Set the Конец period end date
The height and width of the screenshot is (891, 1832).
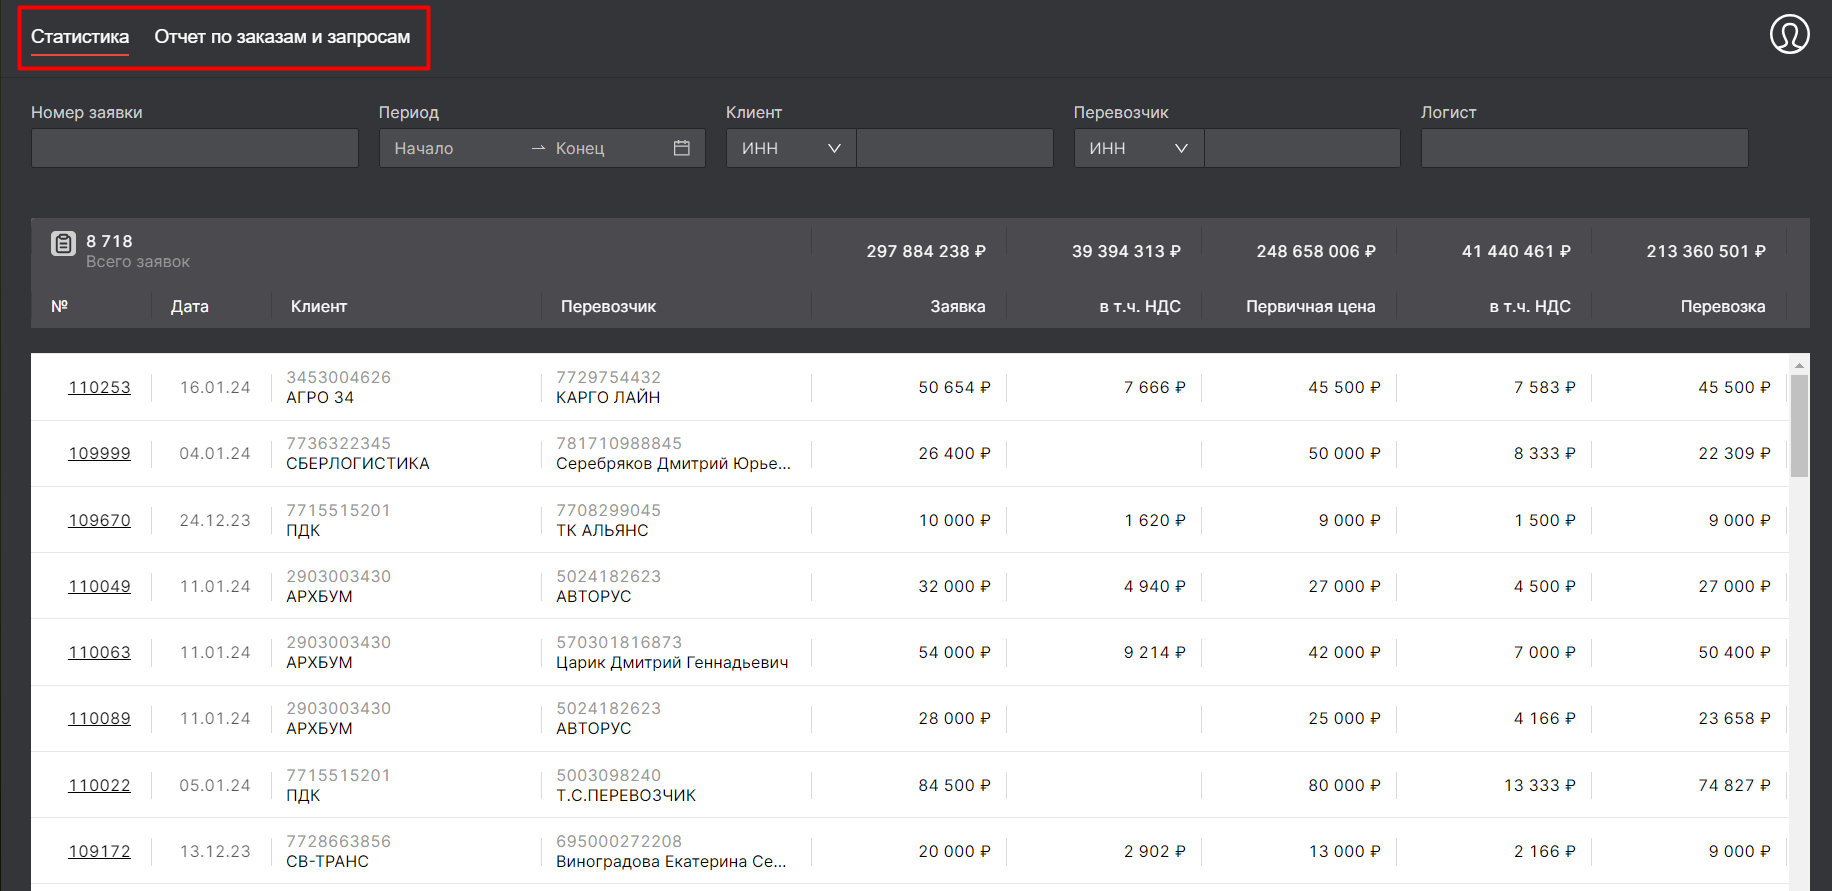605,148
